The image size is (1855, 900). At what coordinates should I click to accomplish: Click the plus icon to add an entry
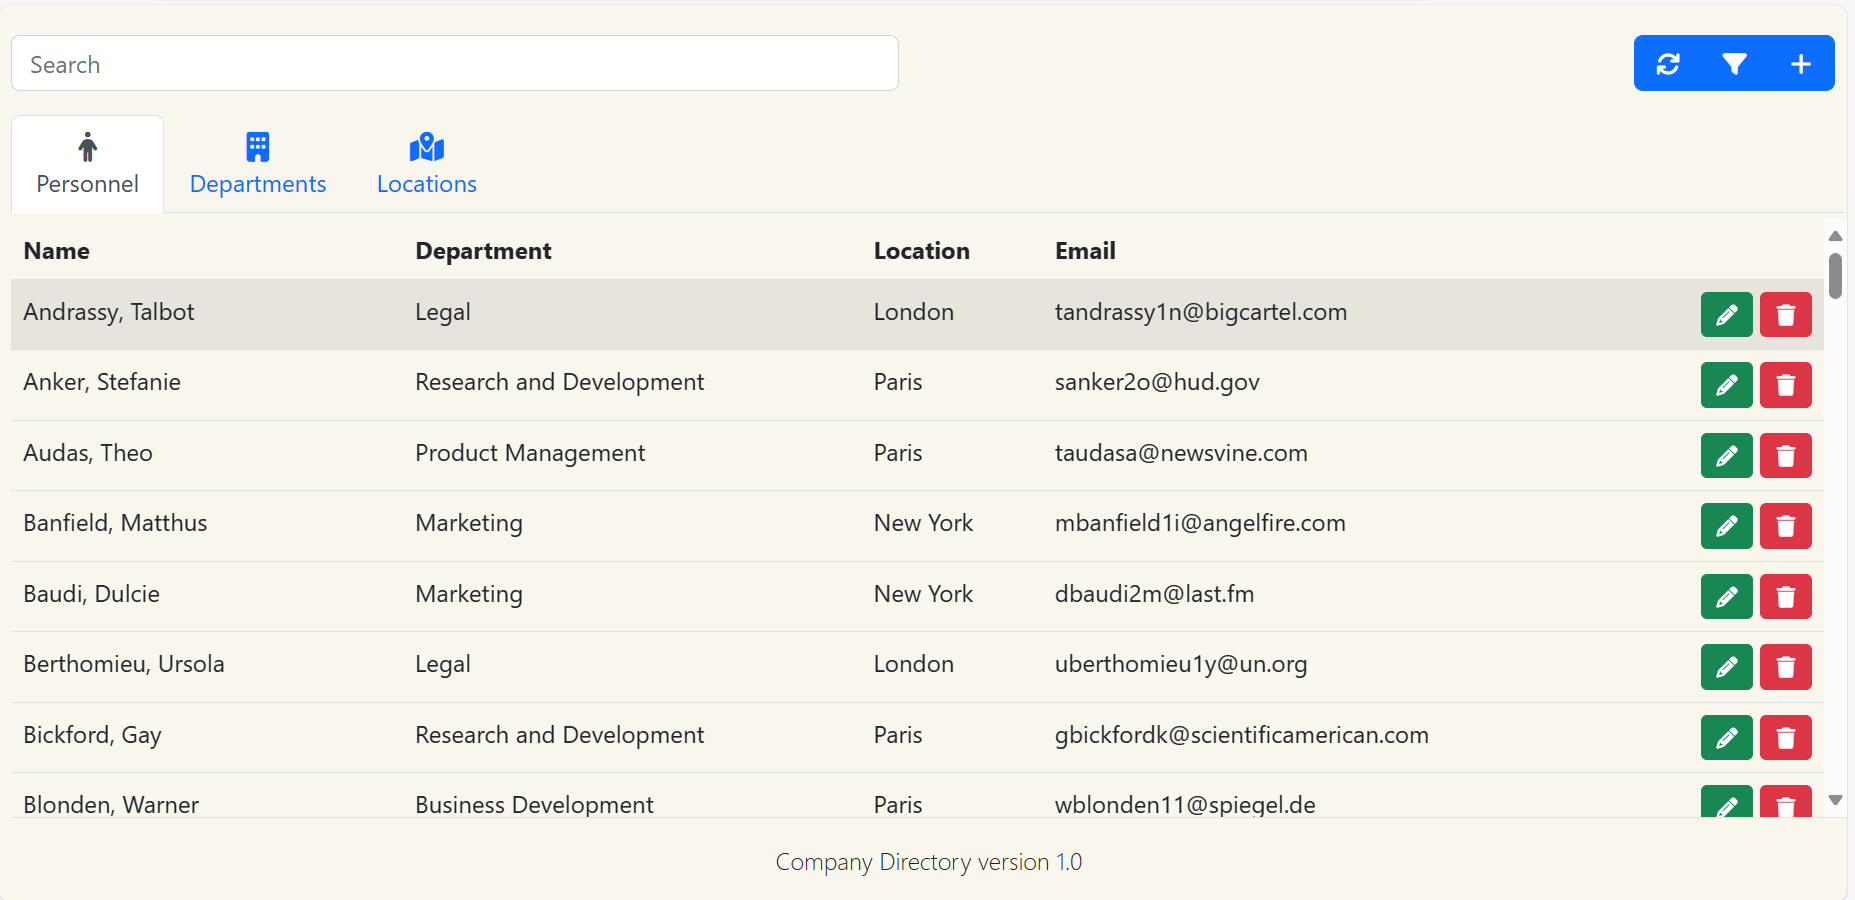(1800, 64)
